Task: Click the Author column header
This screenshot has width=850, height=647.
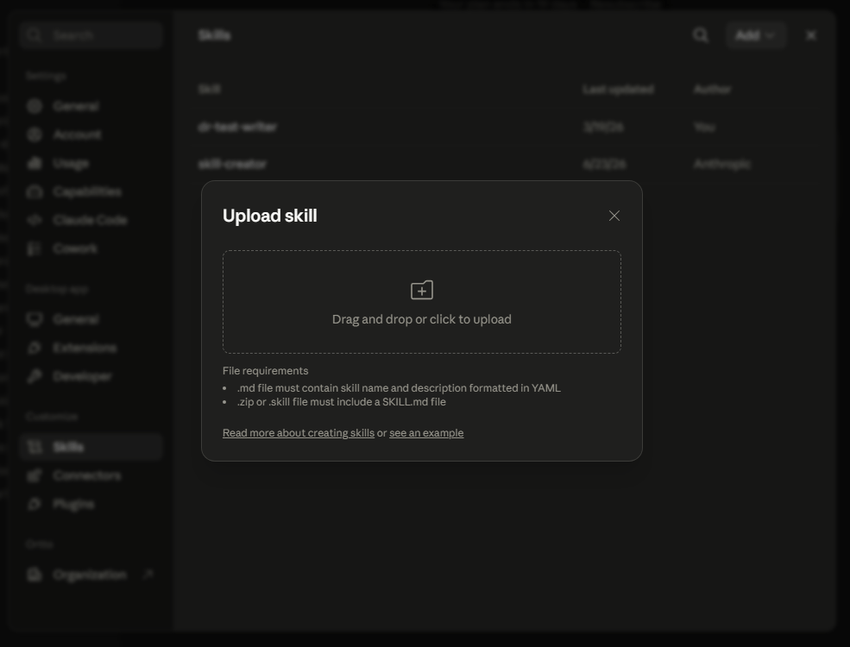Action: click(712, 89)
